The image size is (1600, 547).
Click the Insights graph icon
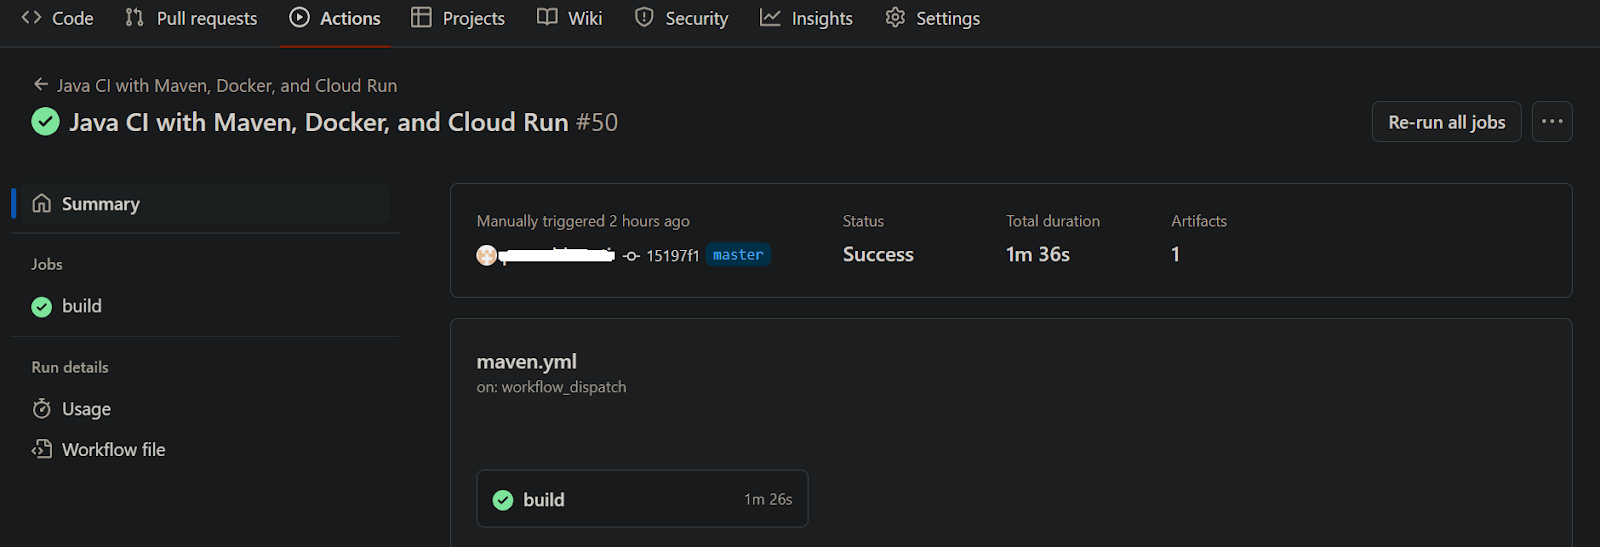[770, 17]
